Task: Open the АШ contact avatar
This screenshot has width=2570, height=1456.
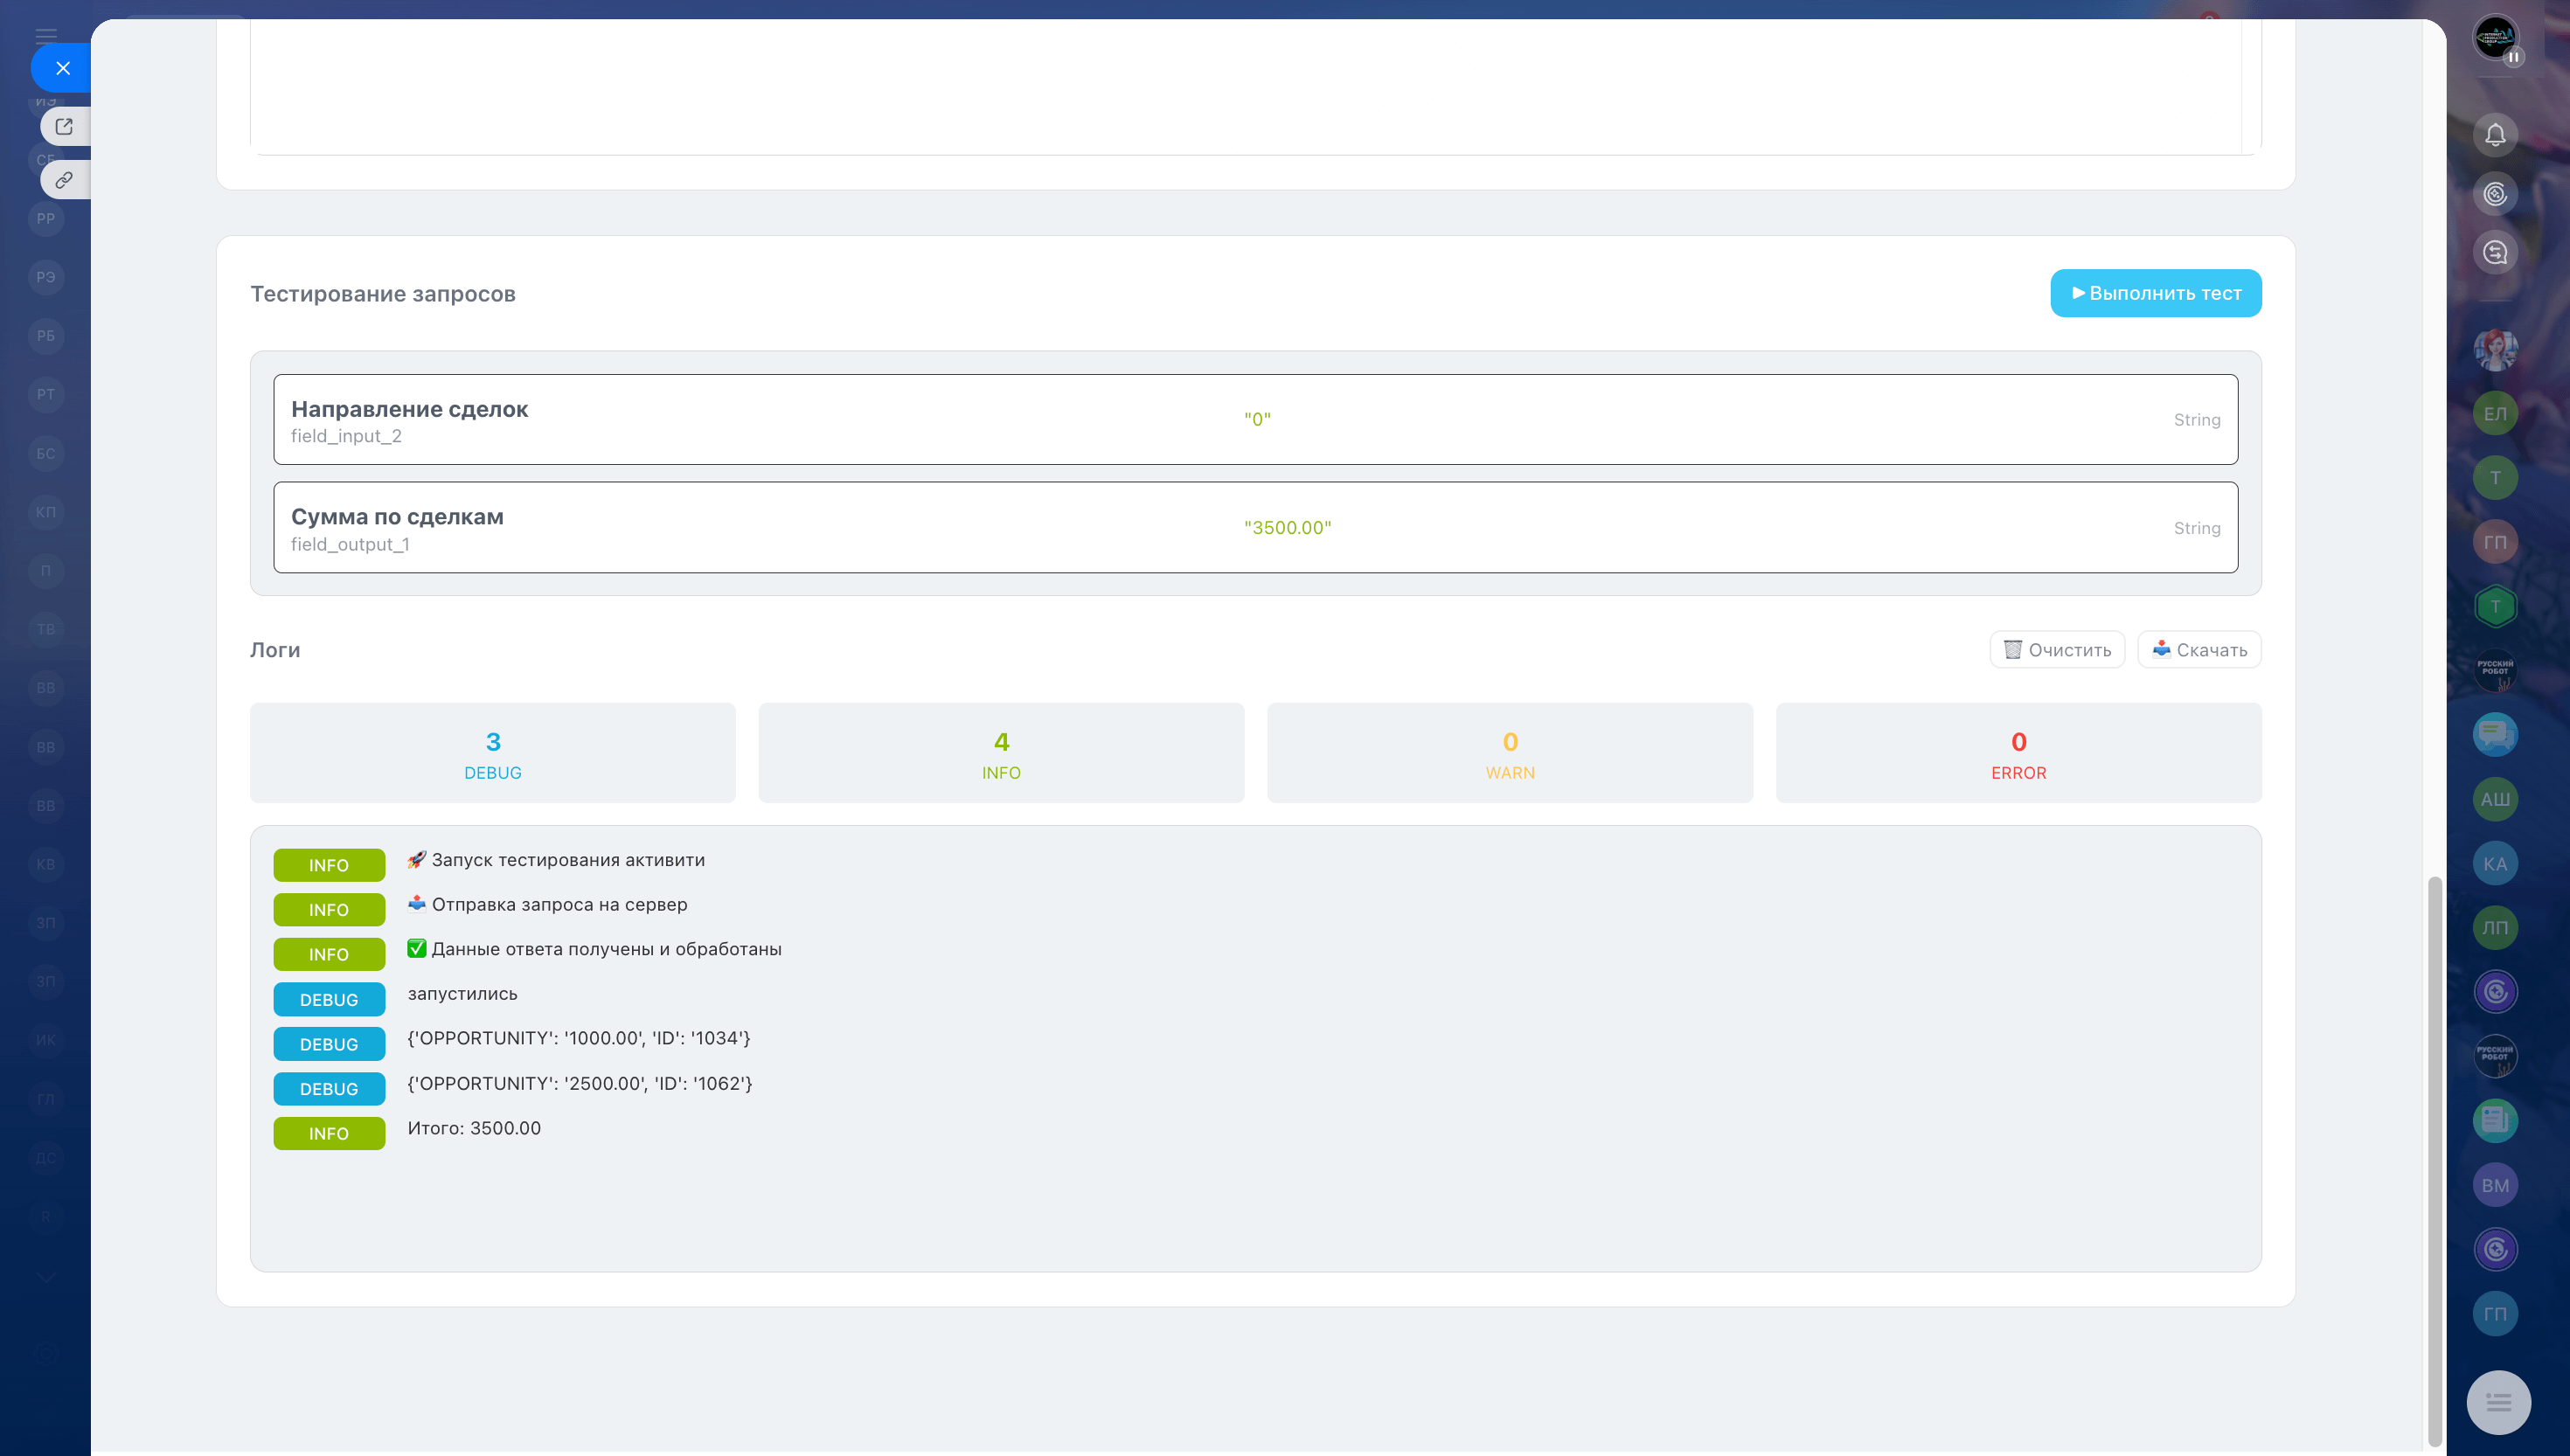Action: 2495,799
